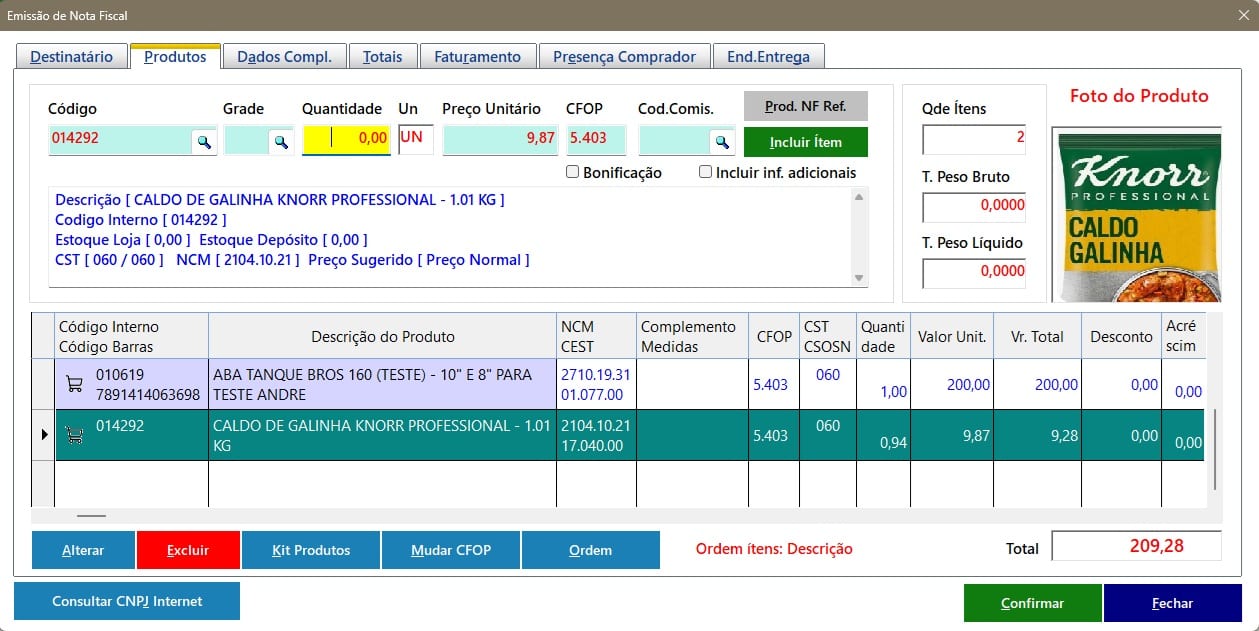Screen dimensions: 1259x631
Task: Click the Preço Unitário field showing 9,87
Action: (502, 140)
